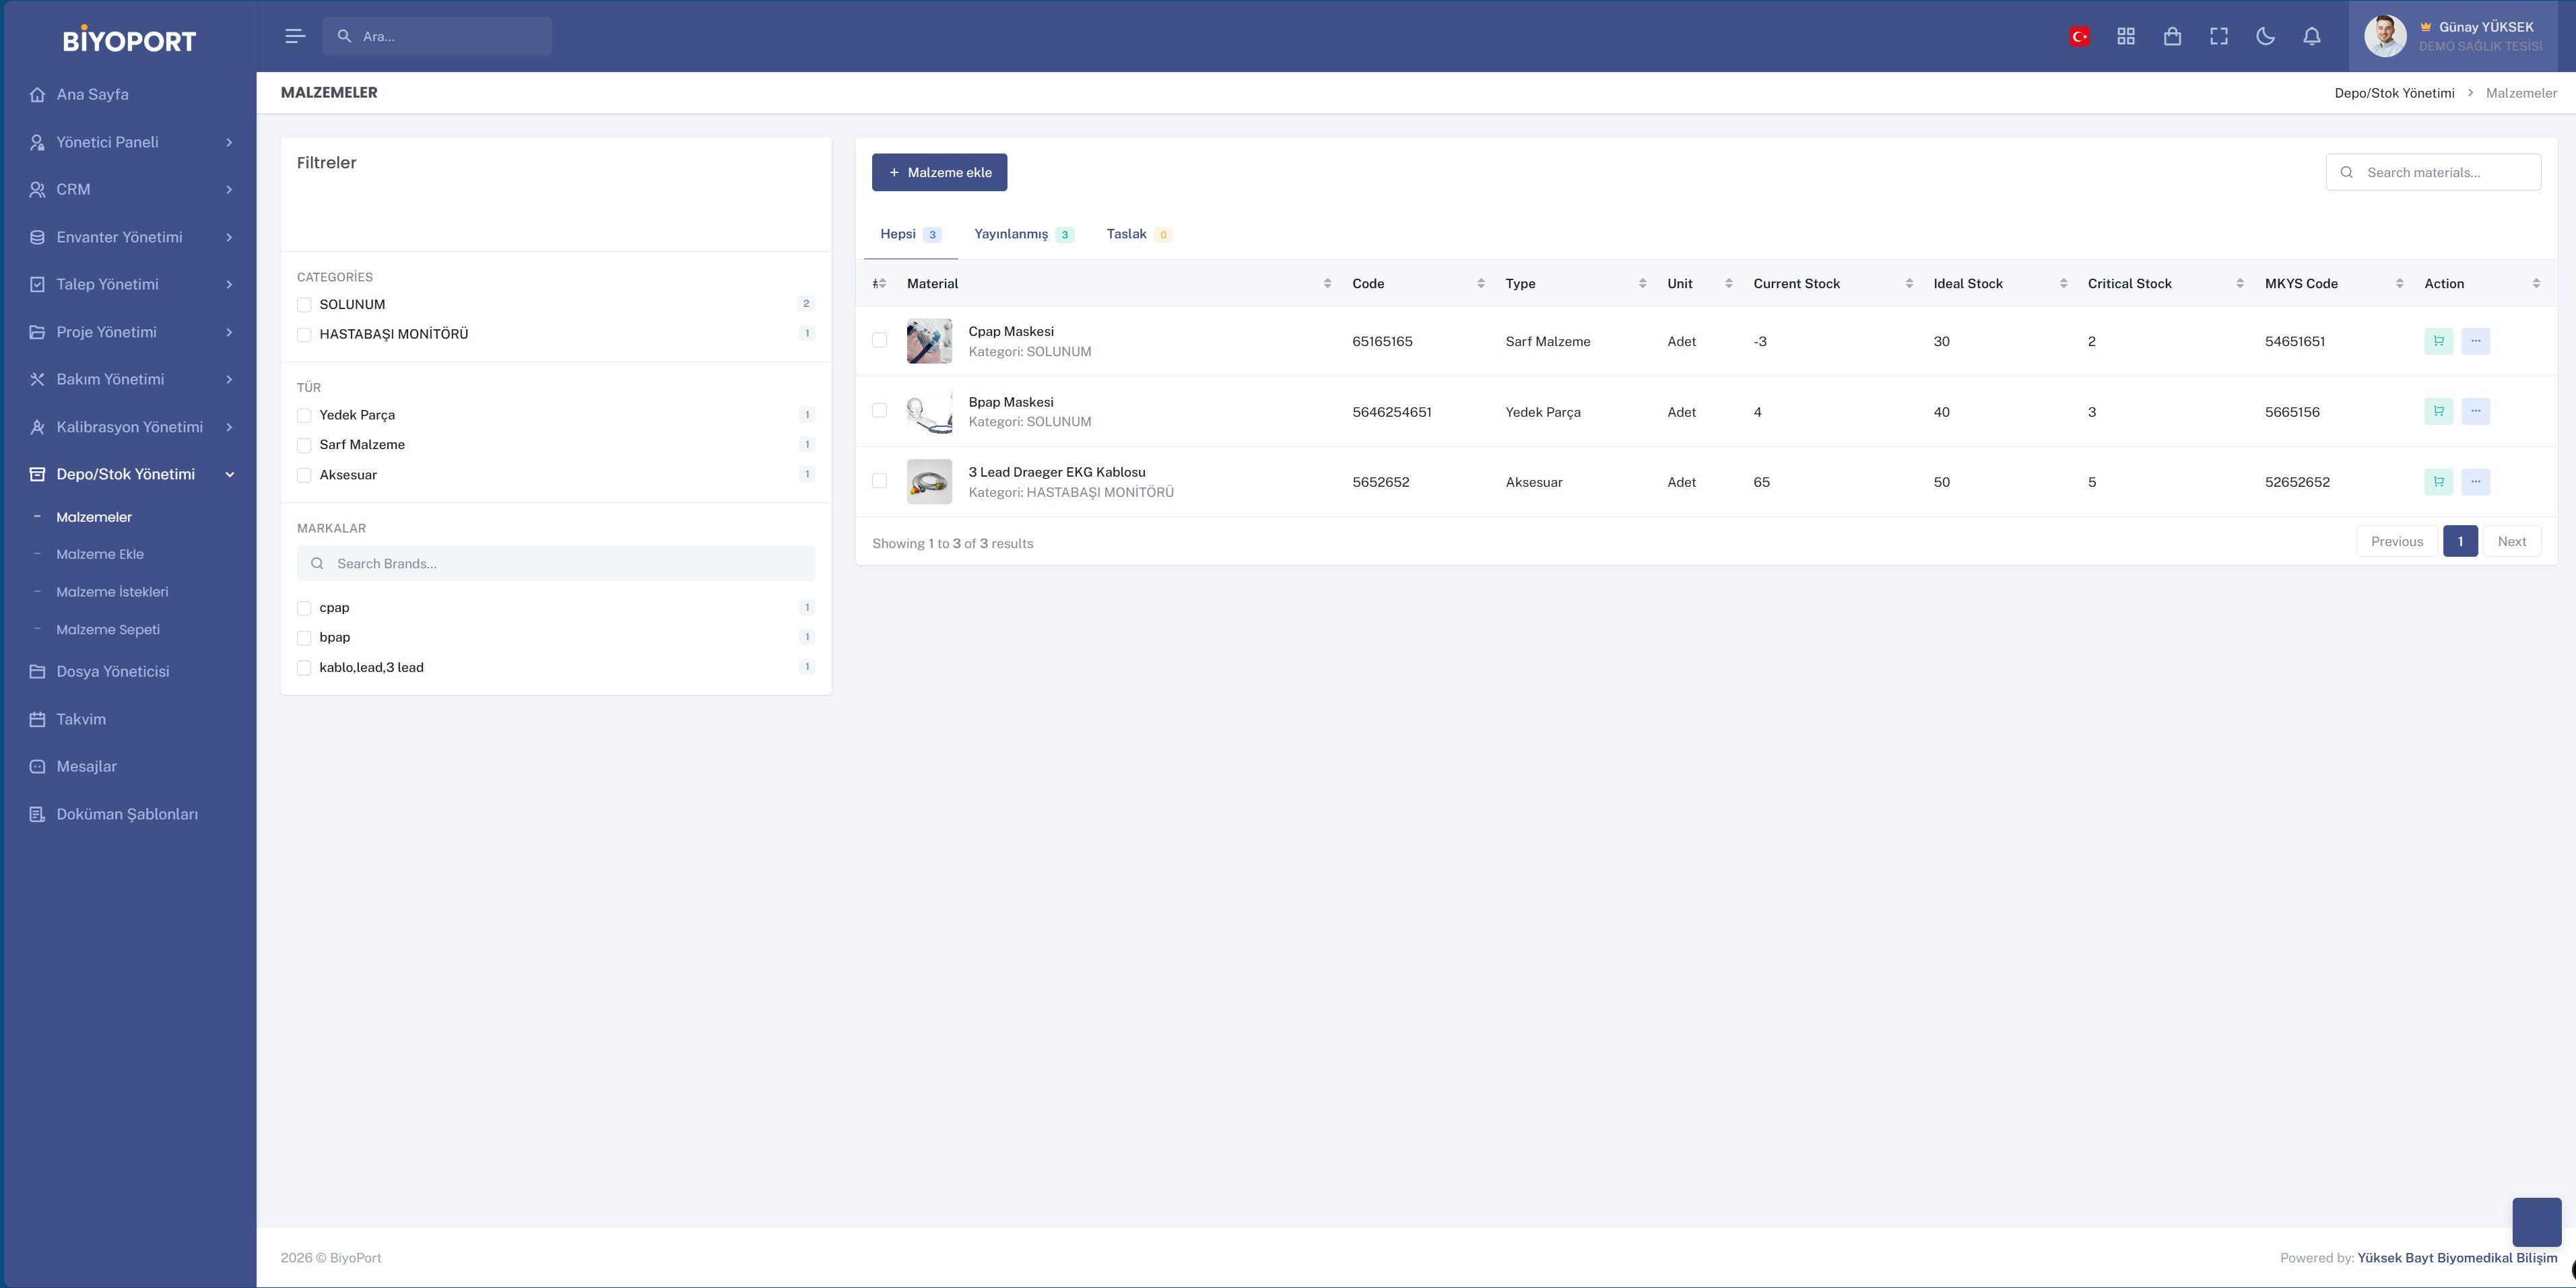This screenshot has height=1288, width=2576.
Task: Open the shopping bag icon in header
Action: 2172,36
